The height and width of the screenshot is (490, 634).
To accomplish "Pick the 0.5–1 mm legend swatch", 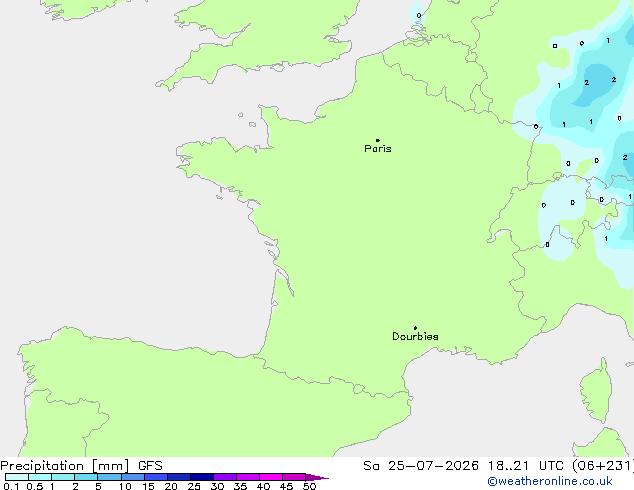I will point(40,477).
